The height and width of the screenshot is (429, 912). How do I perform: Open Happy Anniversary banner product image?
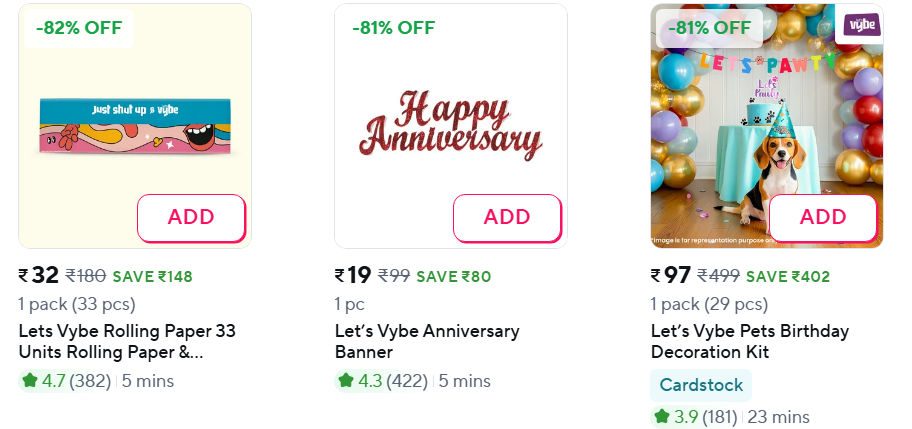coord(451,125)
